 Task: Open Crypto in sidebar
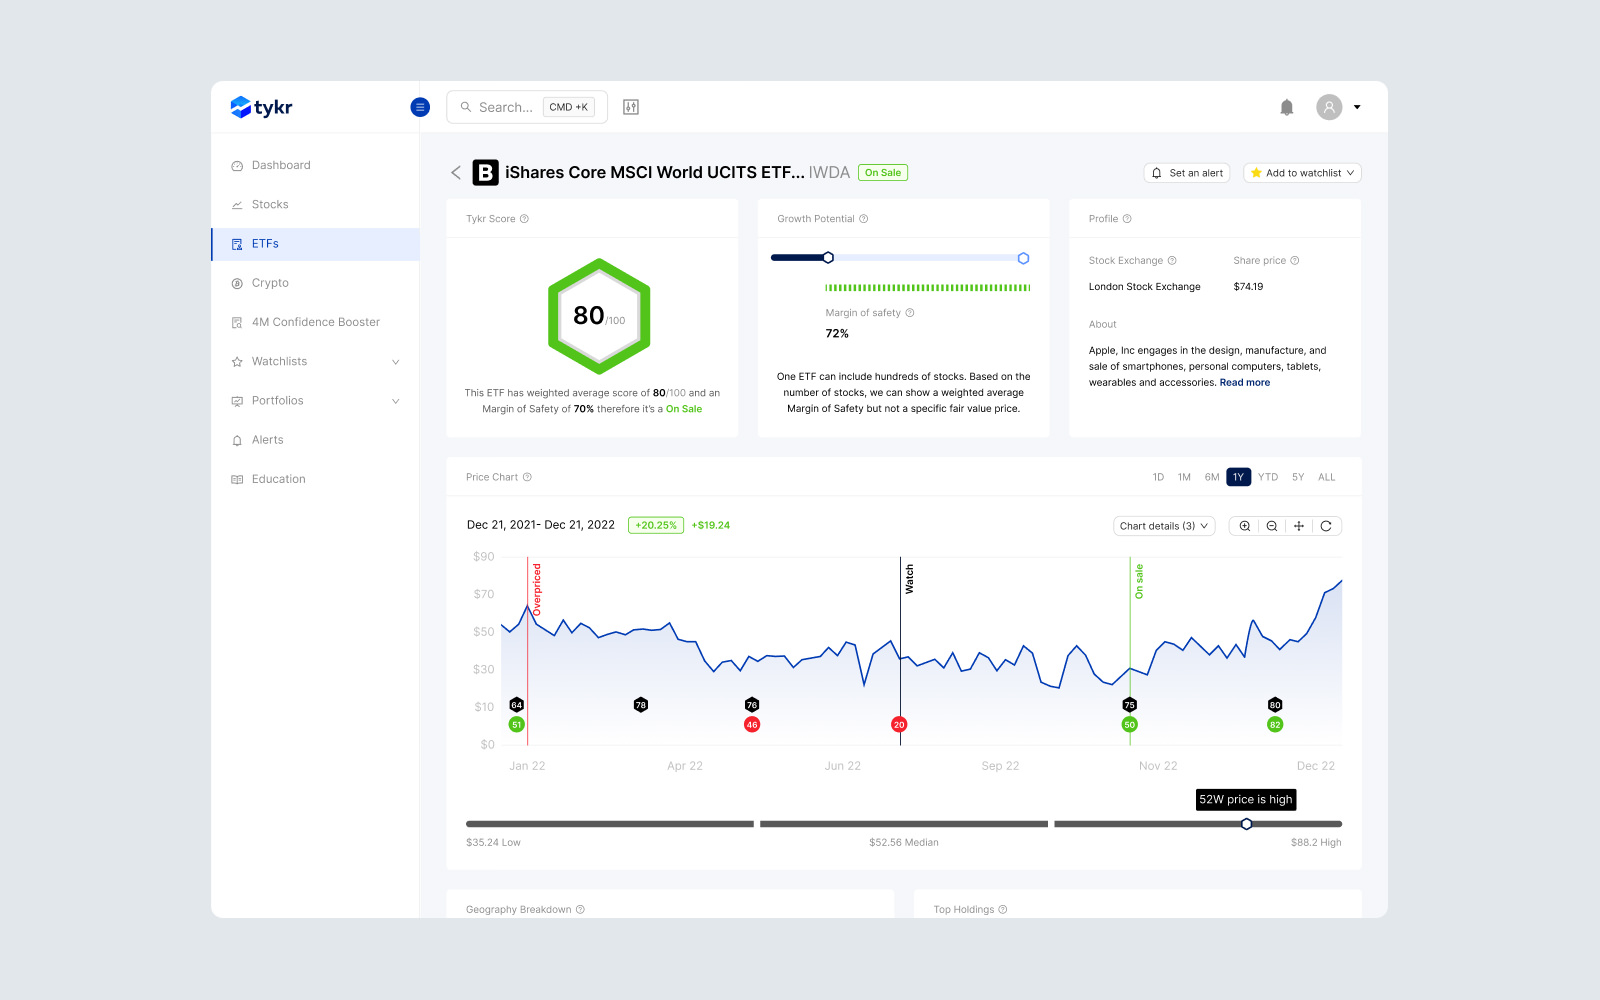(315, 283)
